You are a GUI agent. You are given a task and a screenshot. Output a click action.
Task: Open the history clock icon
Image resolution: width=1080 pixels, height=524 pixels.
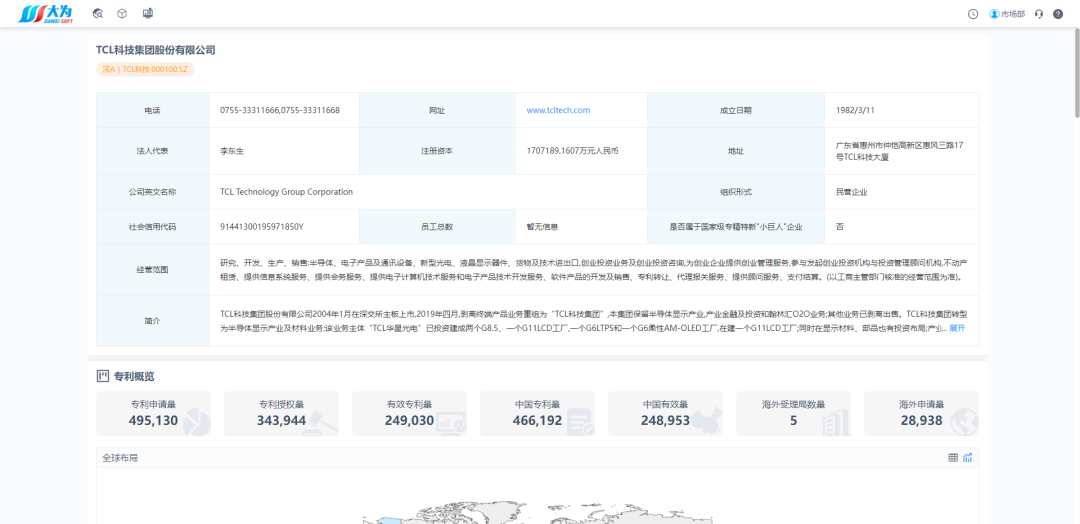pos(973,14)
